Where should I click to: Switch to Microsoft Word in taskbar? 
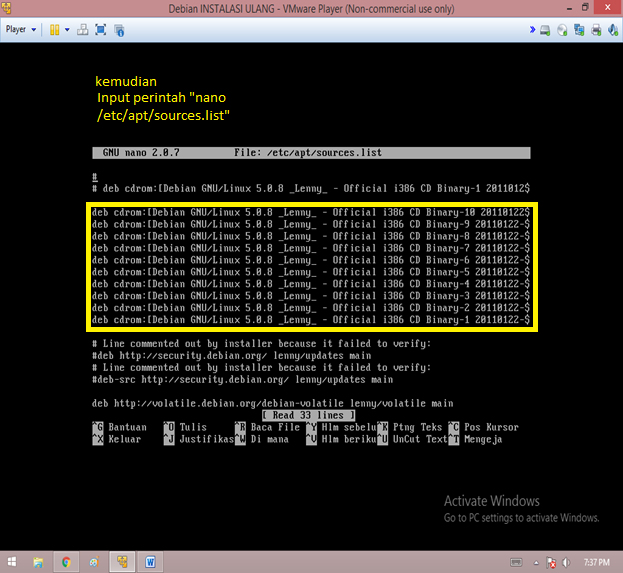(150, 562)
